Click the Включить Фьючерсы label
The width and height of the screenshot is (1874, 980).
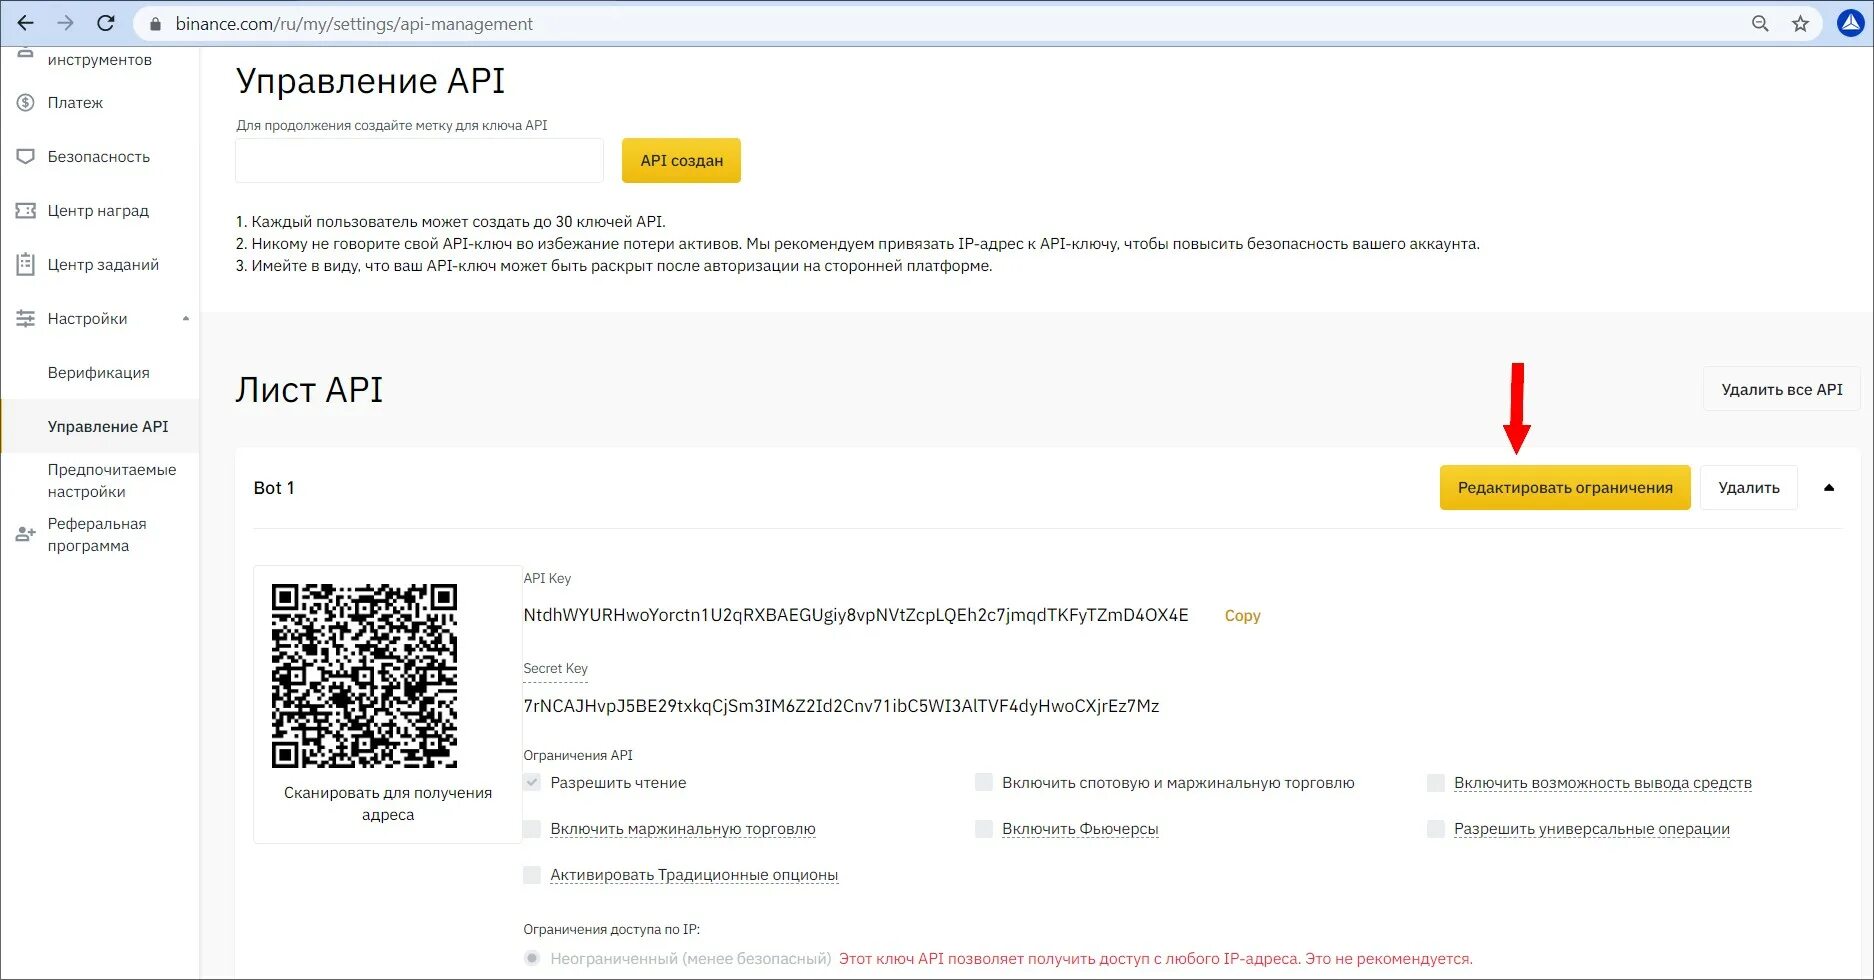[1080, 829]
